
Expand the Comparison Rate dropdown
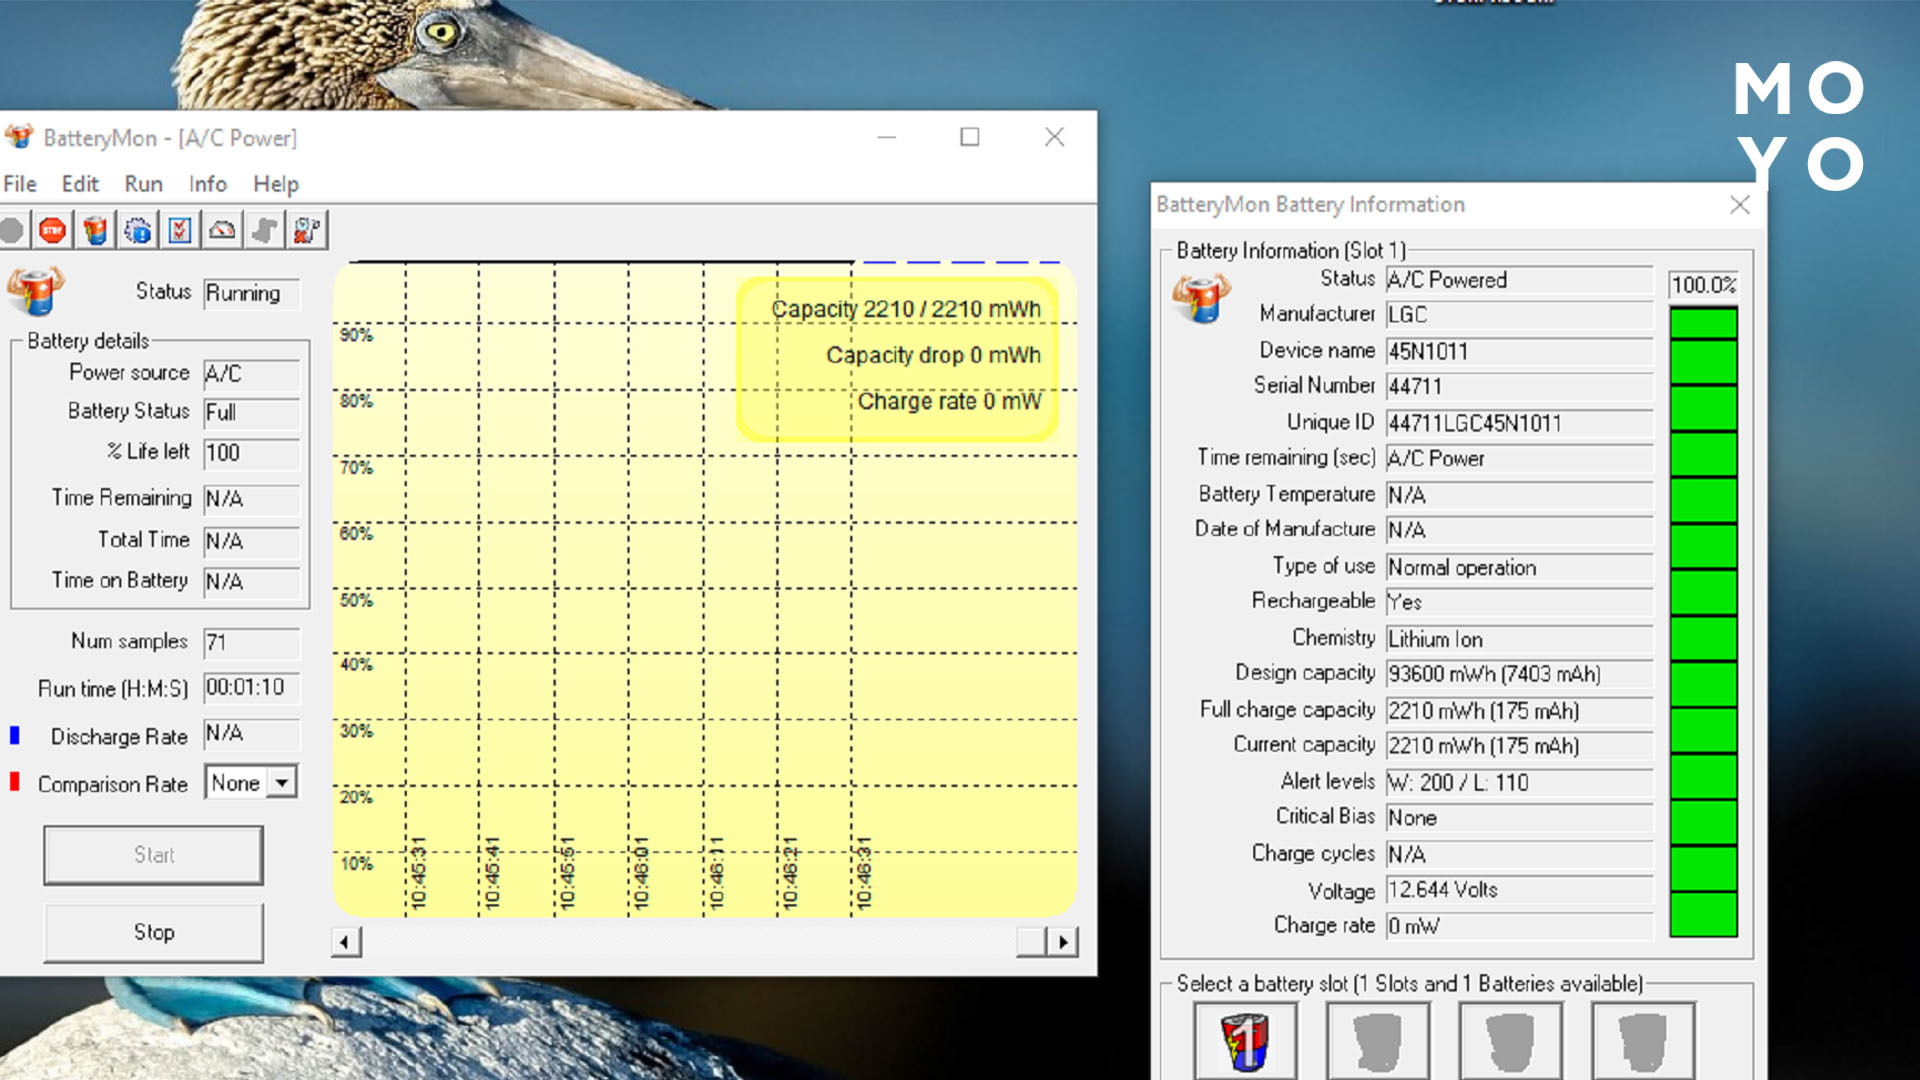283,783
